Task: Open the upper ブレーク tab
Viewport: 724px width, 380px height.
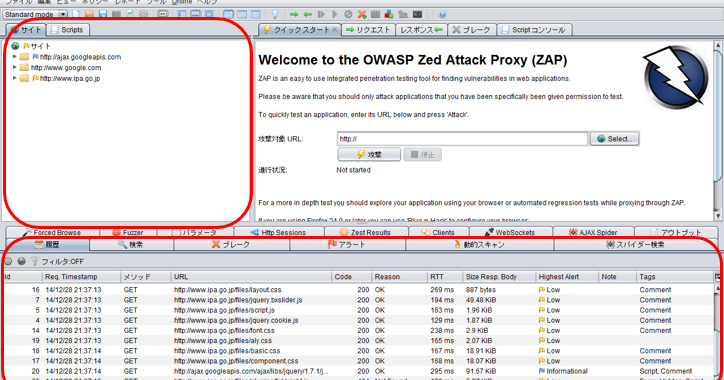Action: pos(471,30)
